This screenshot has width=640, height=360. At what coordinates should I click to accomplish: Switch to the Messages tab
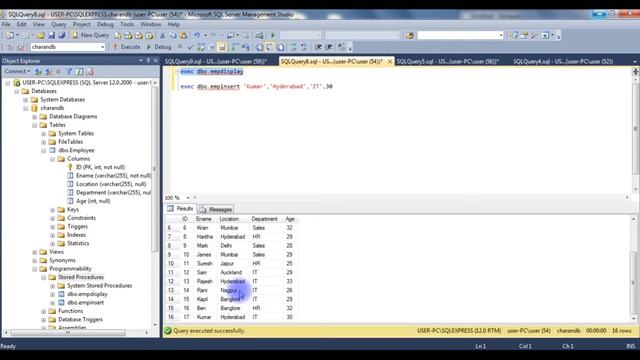[x=216, y=209]
